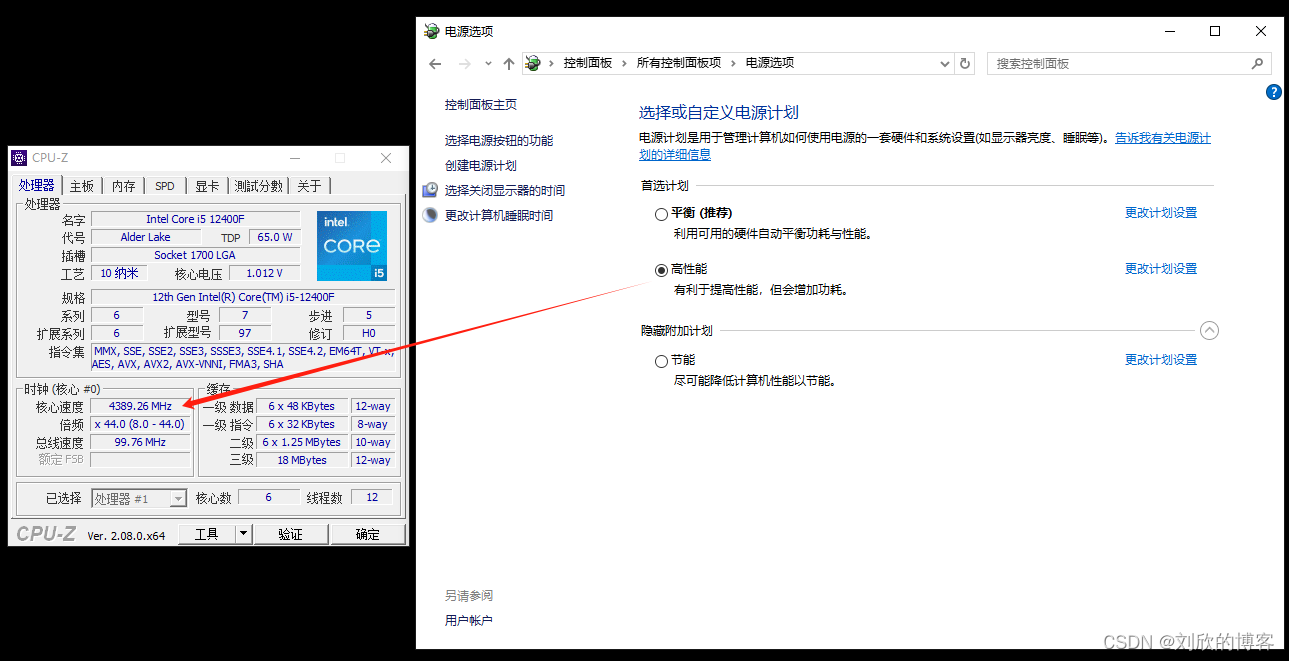This screenshot has width=1289, height=661.
Task: Click the 总线速度 value 99.76 MHz
Action: click(140, 442)
